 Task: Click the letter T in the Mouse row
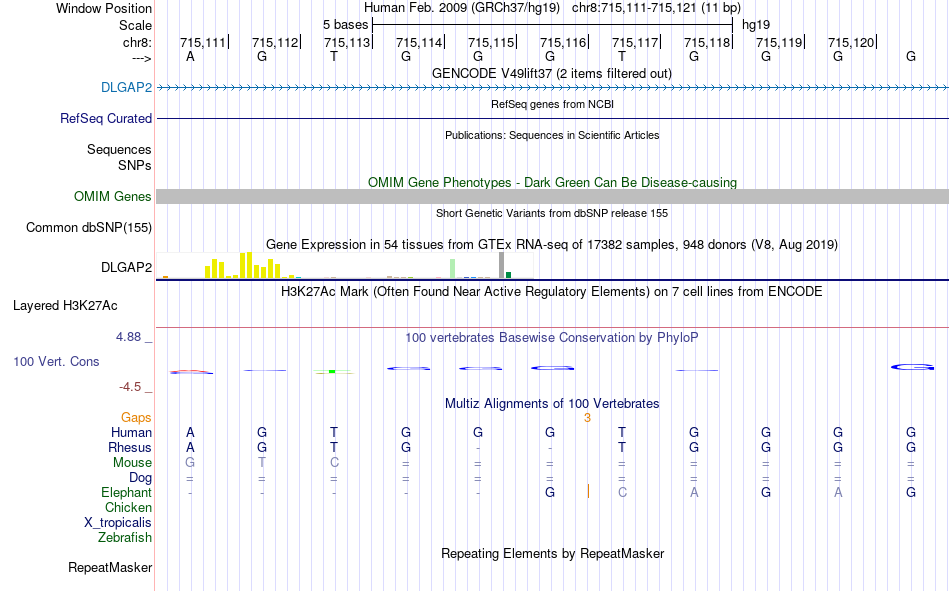click(x=262, y=462)
